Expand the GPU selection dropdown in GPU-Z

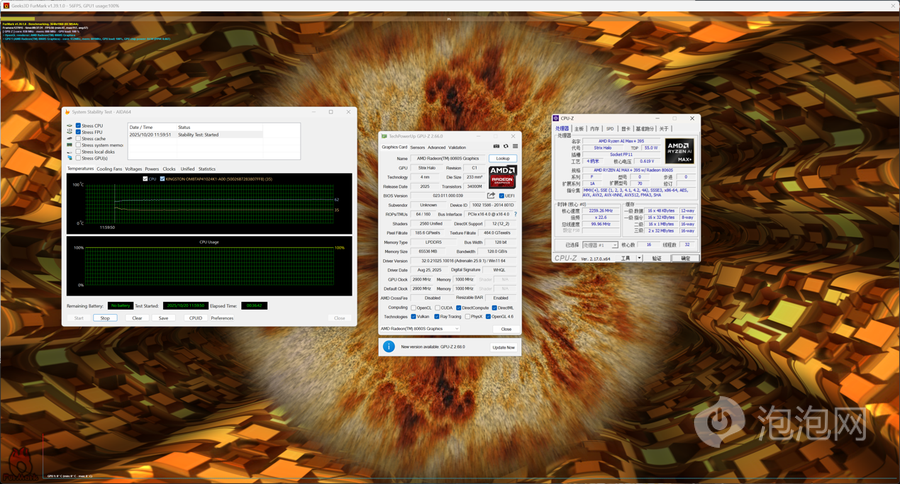click(456, 328)
